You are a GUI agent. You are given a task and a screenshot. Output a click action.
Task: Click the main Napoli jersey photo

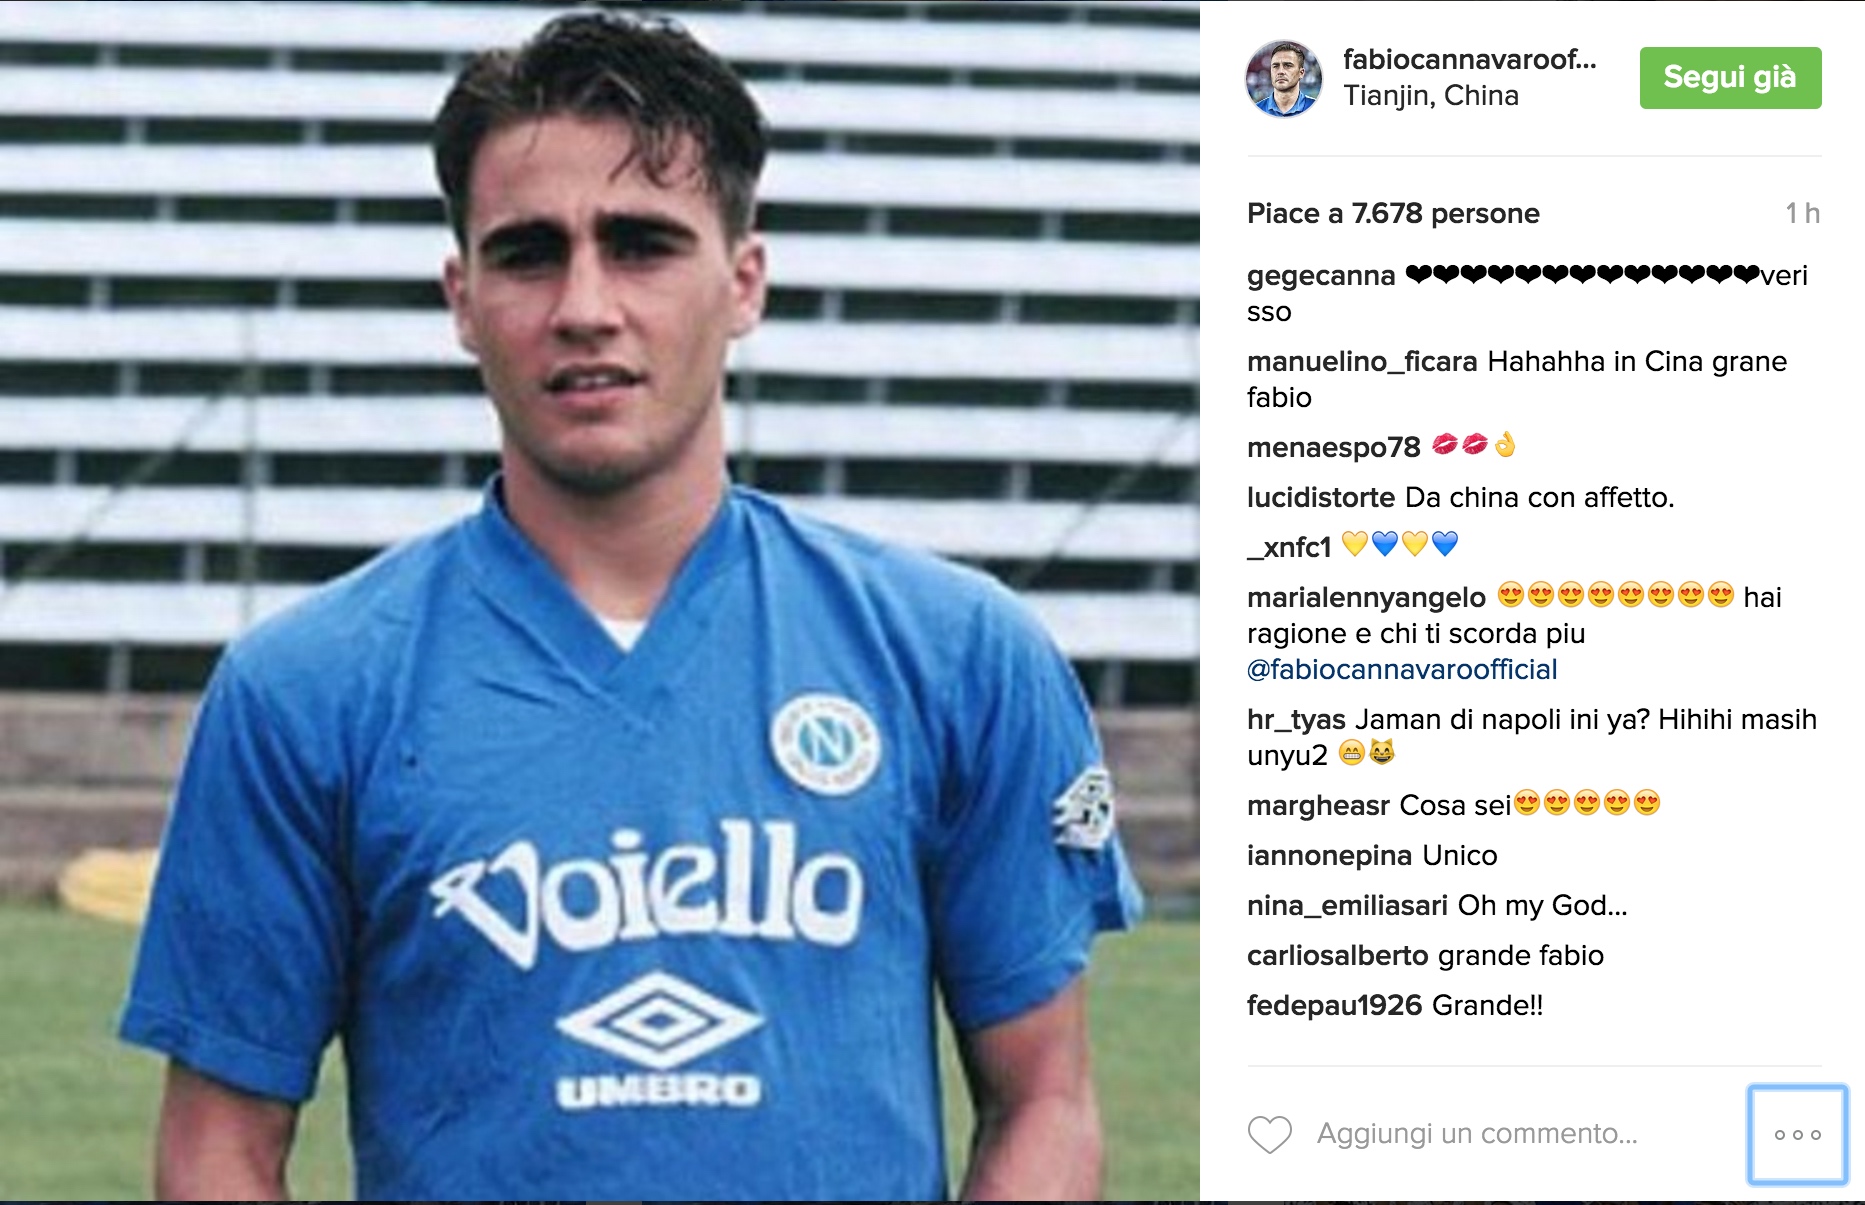600,600
